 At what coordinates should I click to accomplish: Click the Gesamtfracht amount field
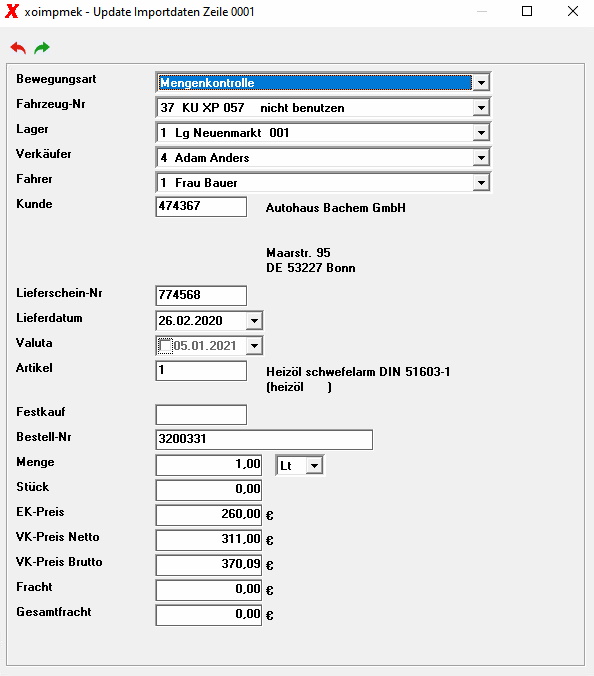click(209, 615)
